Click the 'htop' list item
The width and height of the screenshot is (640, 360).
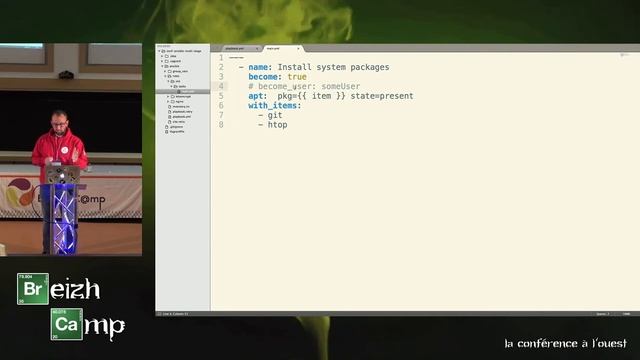click(278, 124)
